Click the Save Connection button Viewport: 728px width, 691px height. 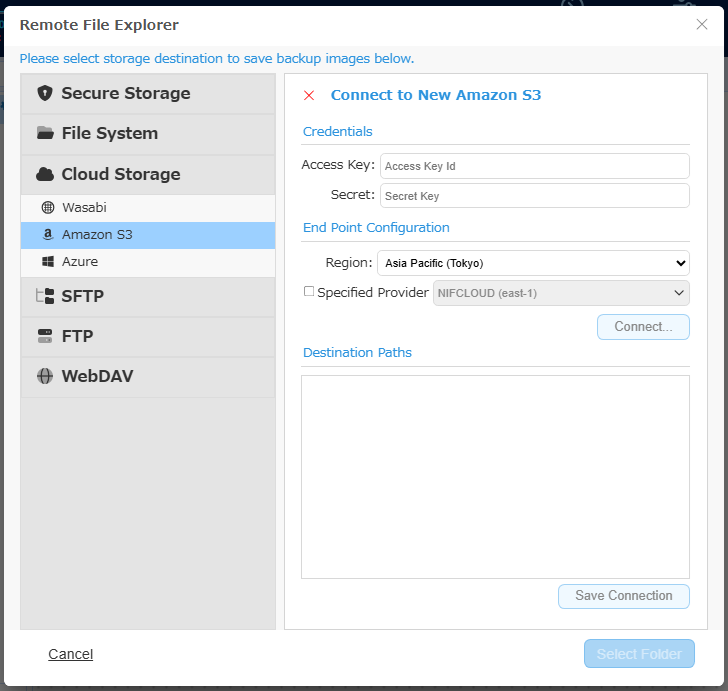[x=624, y=596]
